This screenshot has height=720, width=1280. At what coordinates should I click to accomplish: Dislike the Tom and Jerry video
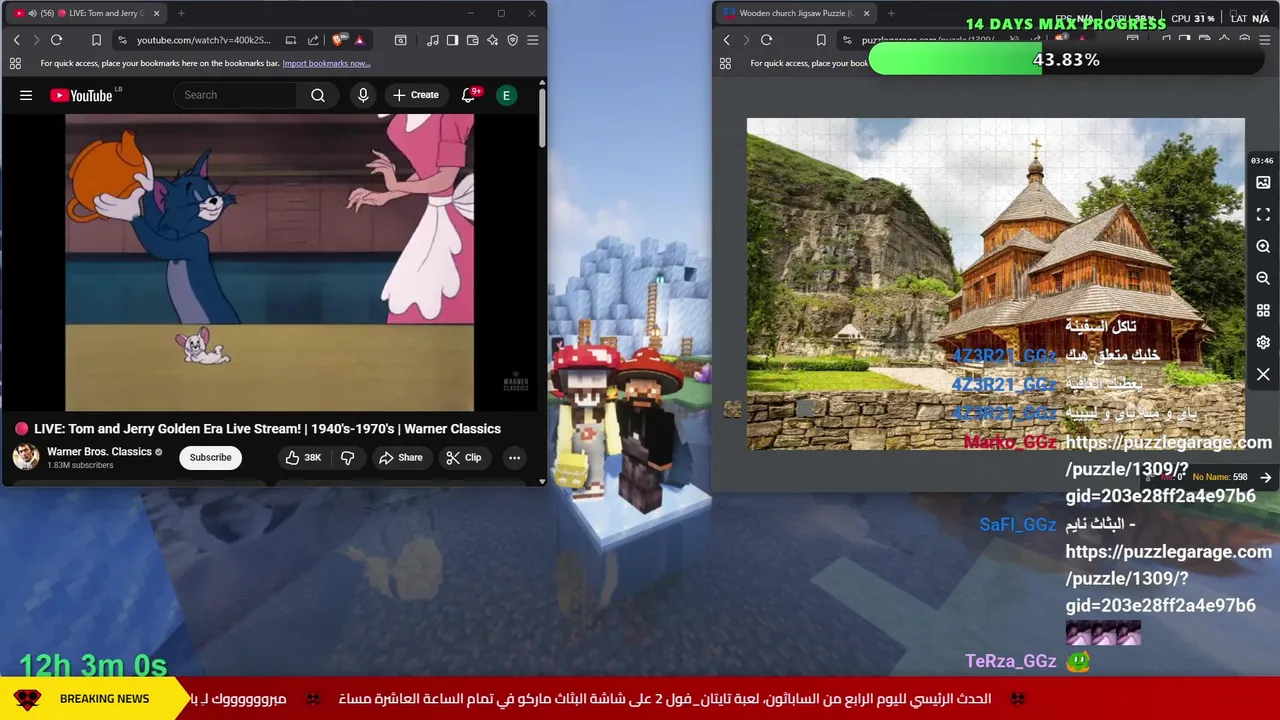coord(348,458)
